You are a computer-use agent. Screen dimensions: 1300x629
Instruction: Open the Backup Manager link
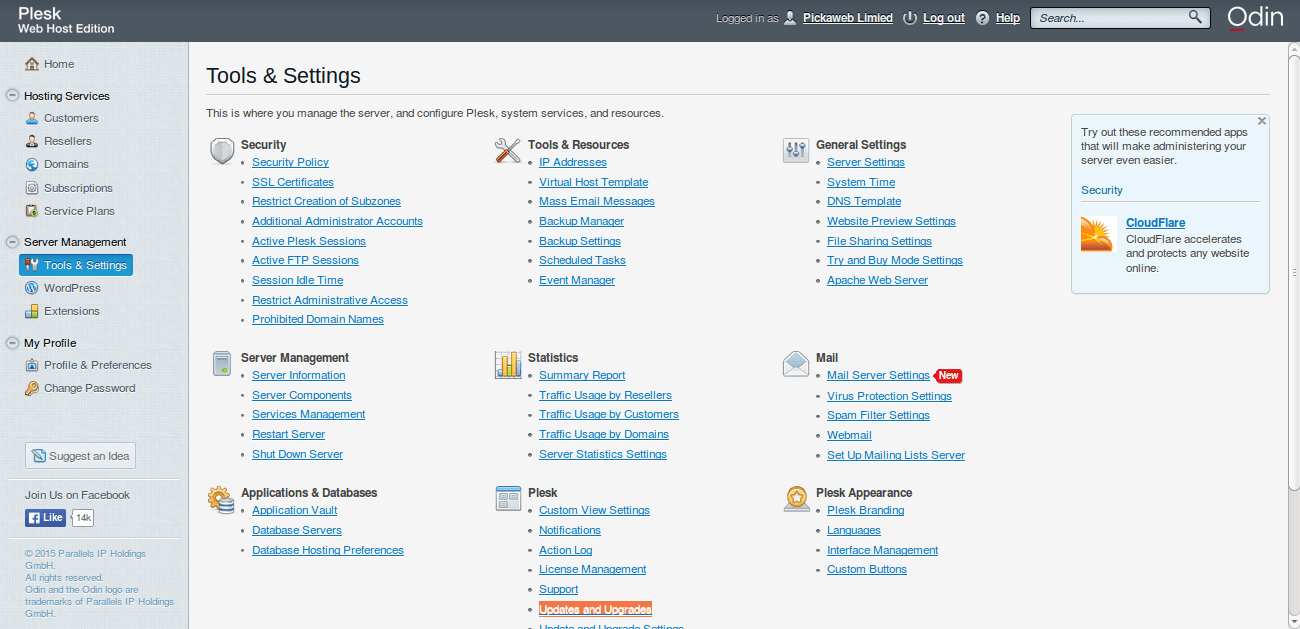pyautogui.click(x=581, y=221)
